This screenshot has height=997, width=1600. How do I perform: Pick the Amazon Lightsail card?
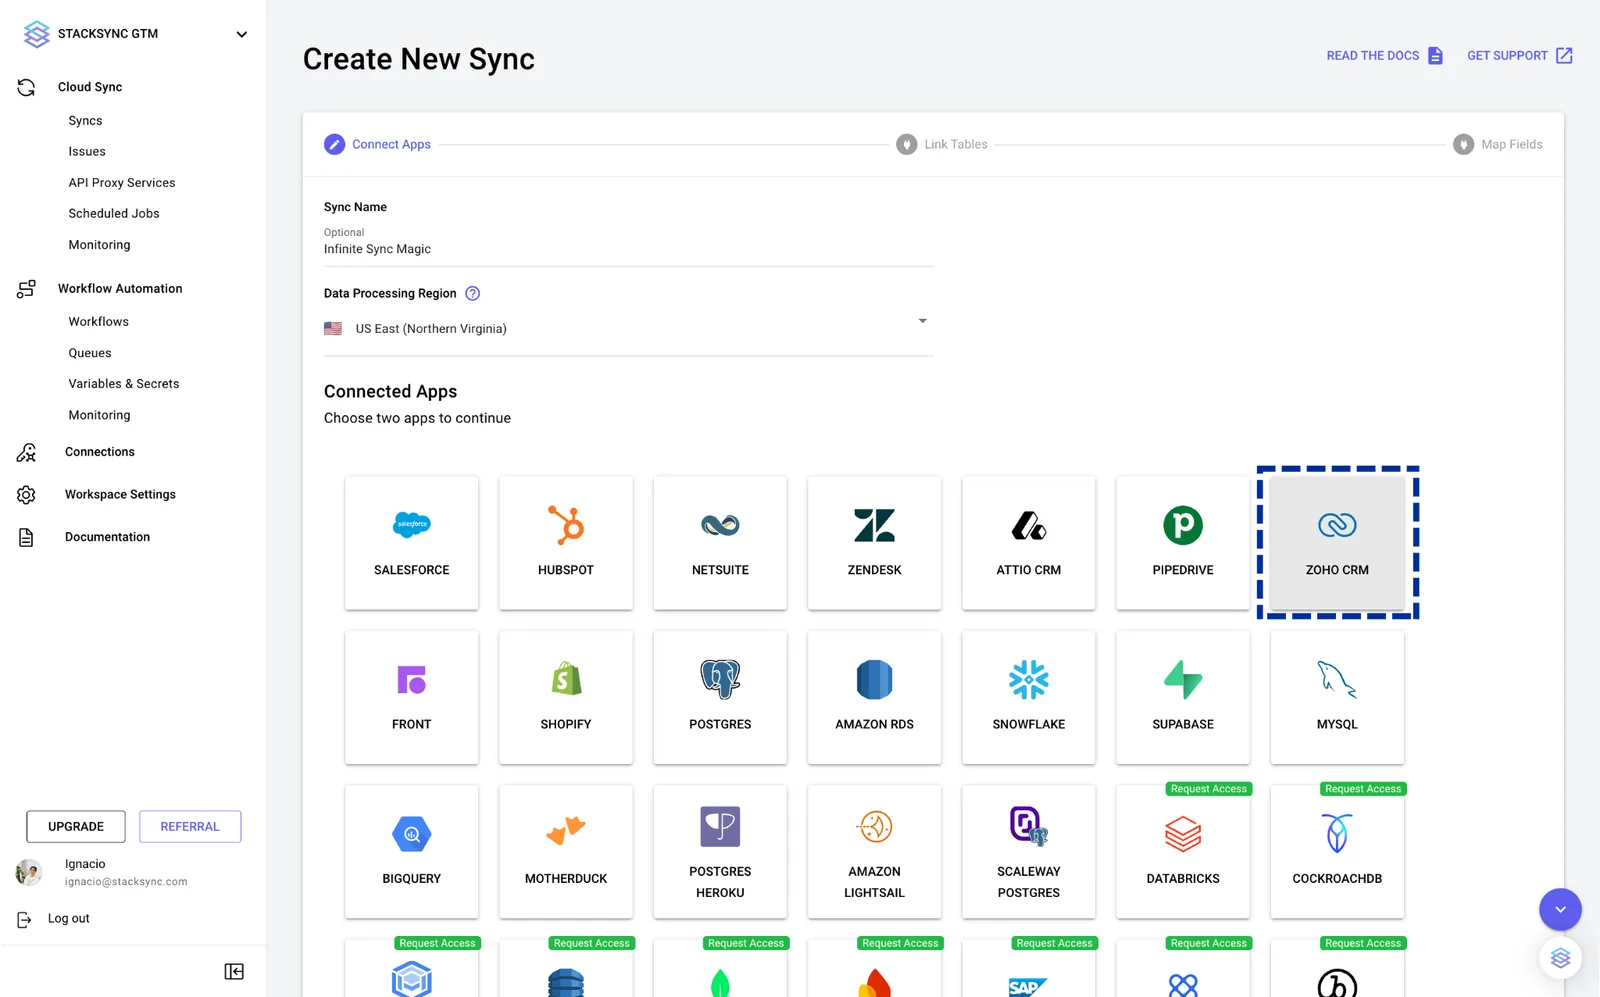coord(874,851)
